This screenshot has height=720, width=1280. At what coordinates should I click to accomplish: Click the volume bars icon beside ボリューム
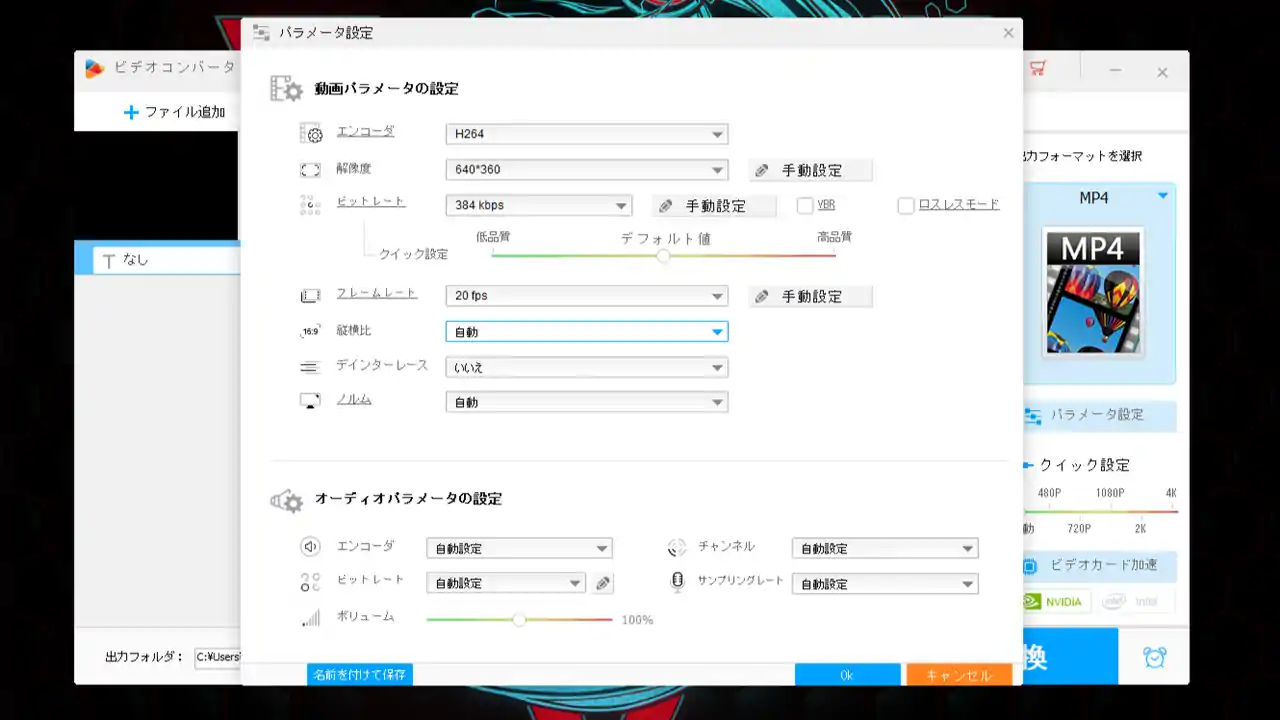click(311, 618)
